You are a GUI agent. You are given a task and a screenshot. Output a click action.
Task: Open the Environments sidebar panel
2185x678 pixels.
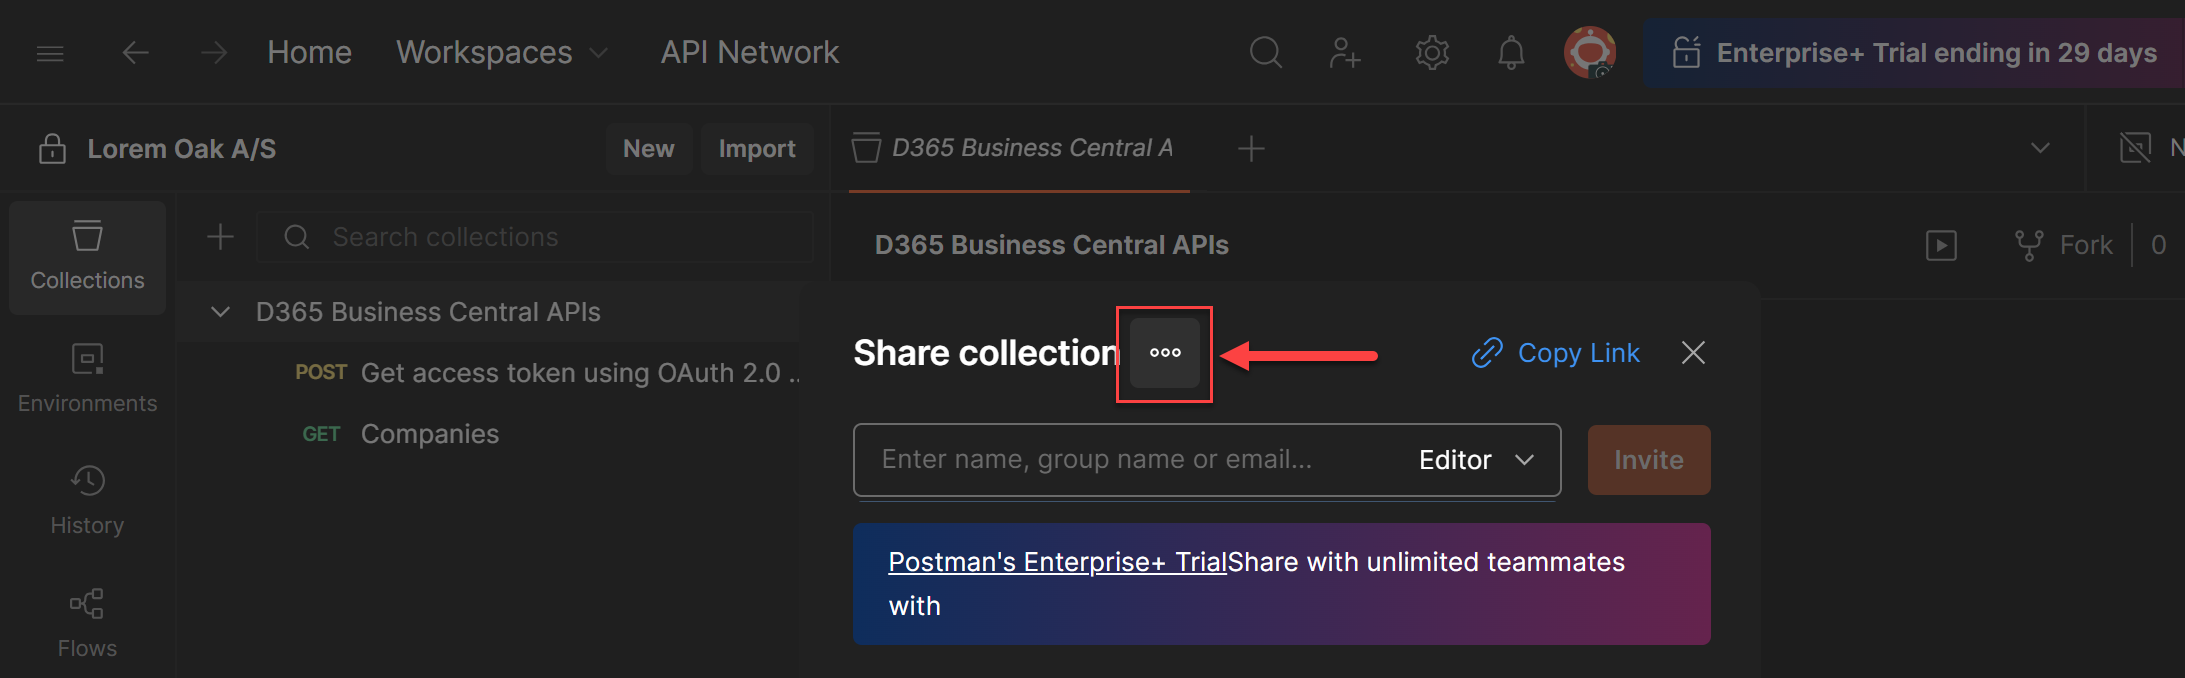(88, 379)
